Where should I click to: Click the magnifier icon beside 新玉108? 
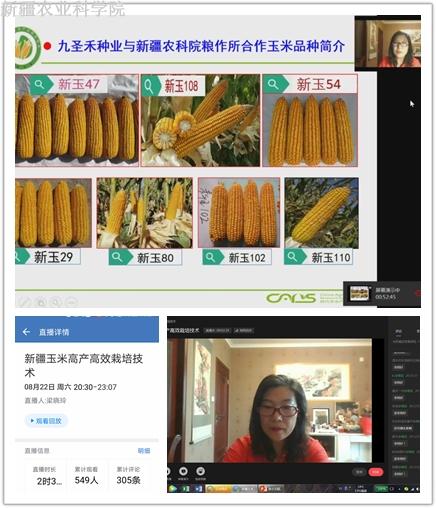click(148, 86)
